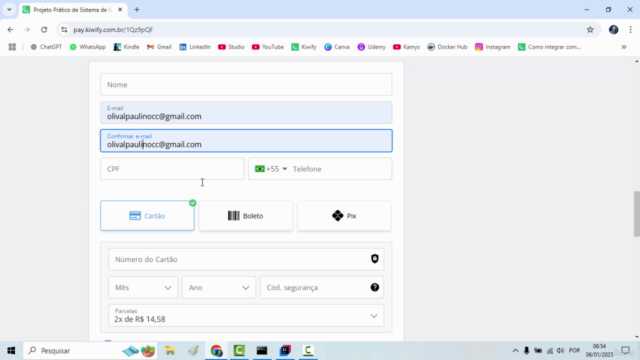Open the ChatGPT bookmark

tap(46, 47)
